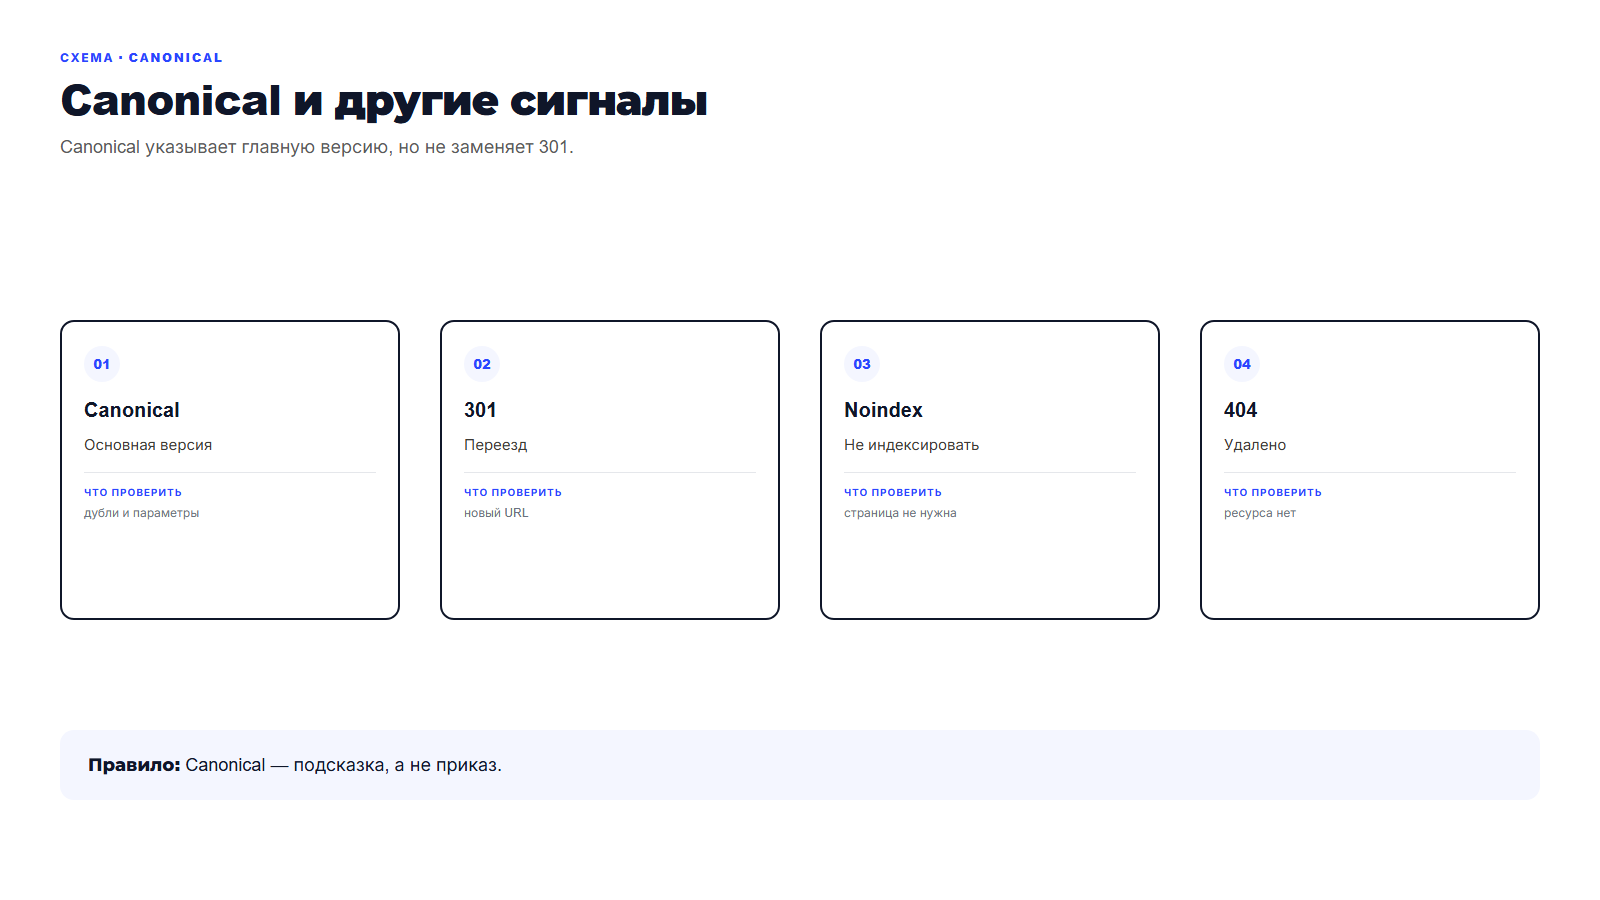Click the 'СХЕМА · CANONICAL' overline label
This screenshot has width=1600, height=900.
pos(141,58)
